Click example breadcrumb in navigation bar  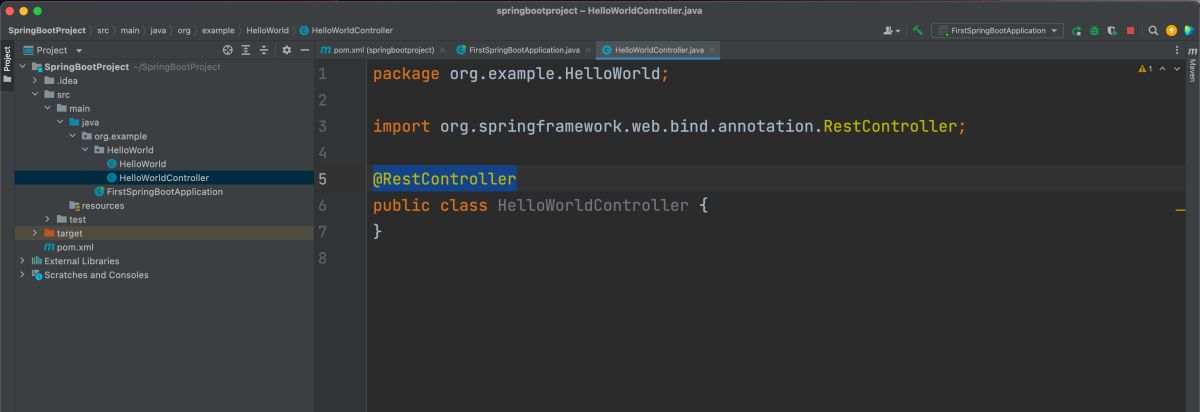point(218,31)
